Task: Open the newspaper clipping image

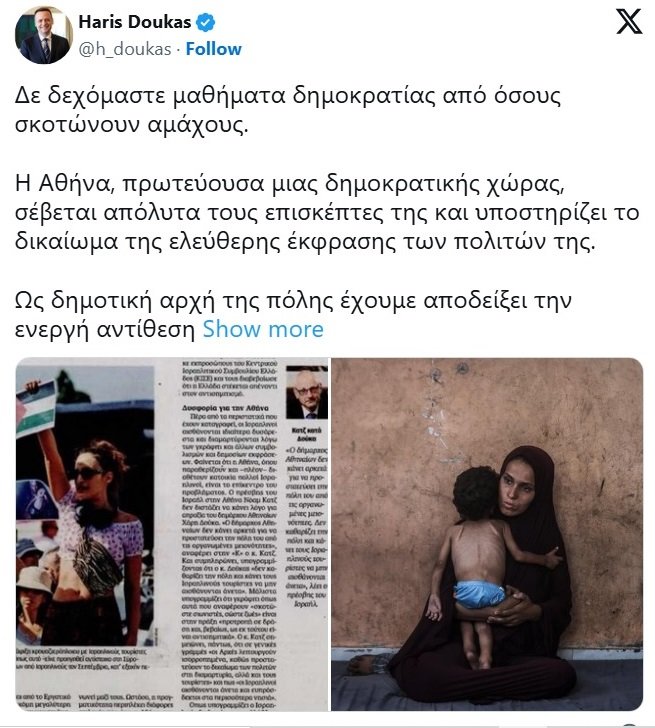Action: [x=172, y=534]
